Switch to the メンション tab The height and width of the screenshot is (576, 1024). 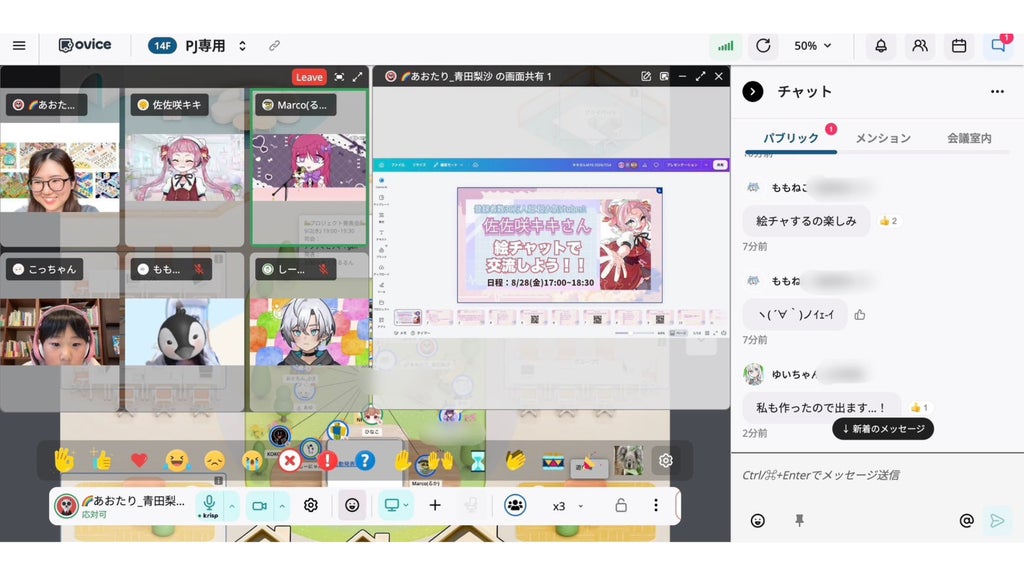pyautogui.click(x=883, y=138)
